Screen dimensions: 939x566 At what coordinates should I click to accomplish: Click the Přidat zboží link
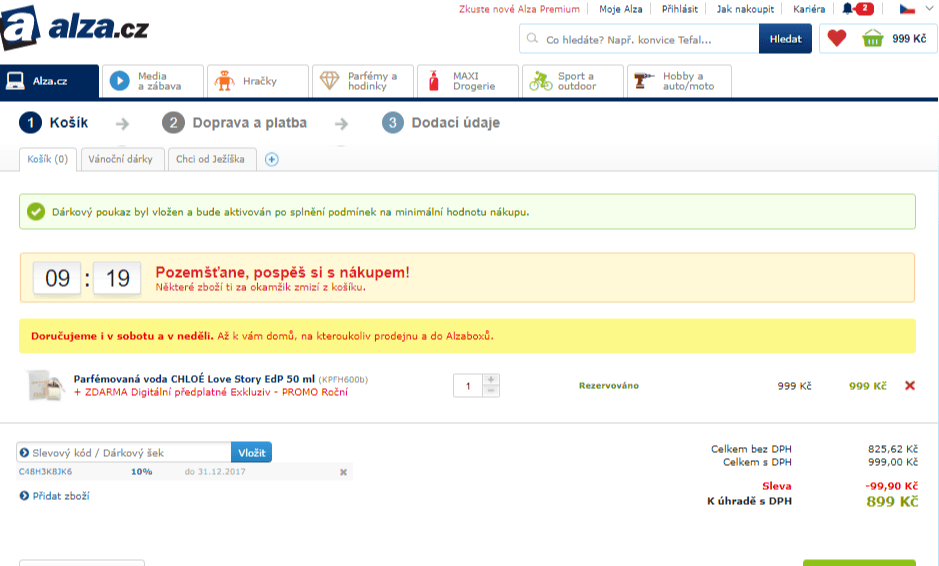click(x=60, y=496)
